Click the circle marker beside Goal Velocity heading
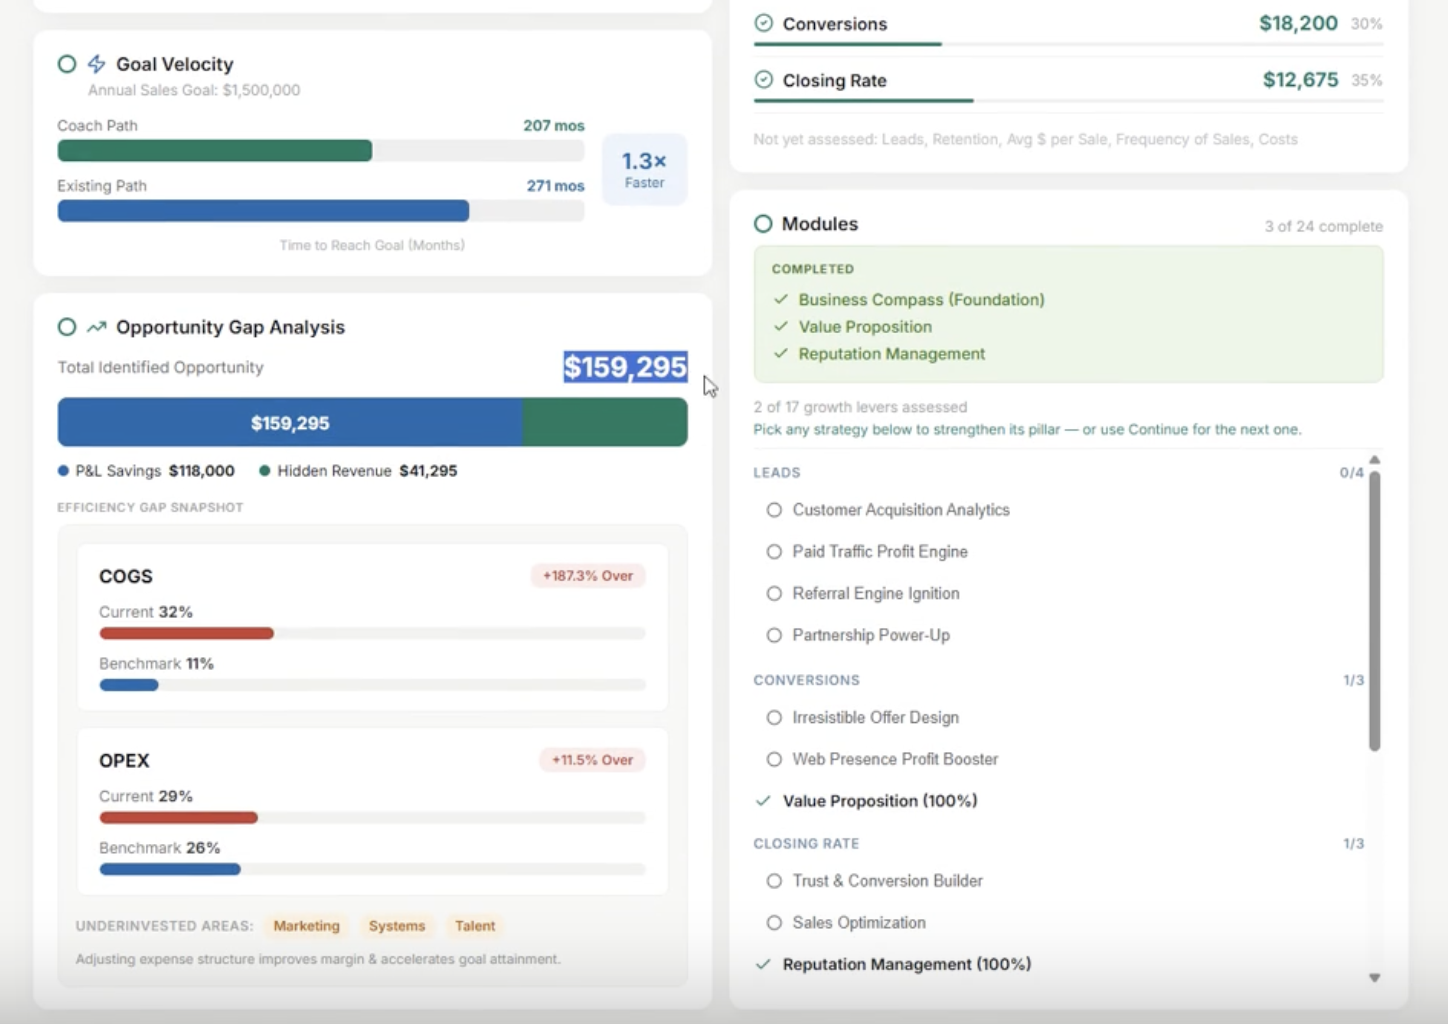Image resolution: width=1448 pixels, height=1024 pixels. pos(67,64)
